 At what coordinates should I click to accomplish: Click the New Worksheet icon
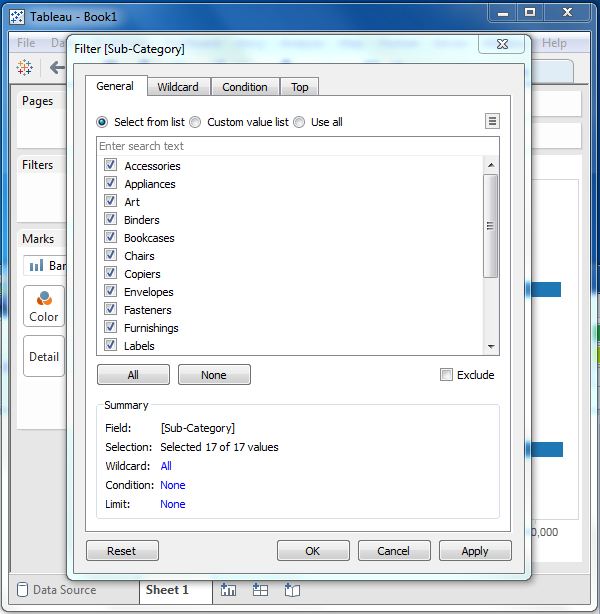coord(228,590)
